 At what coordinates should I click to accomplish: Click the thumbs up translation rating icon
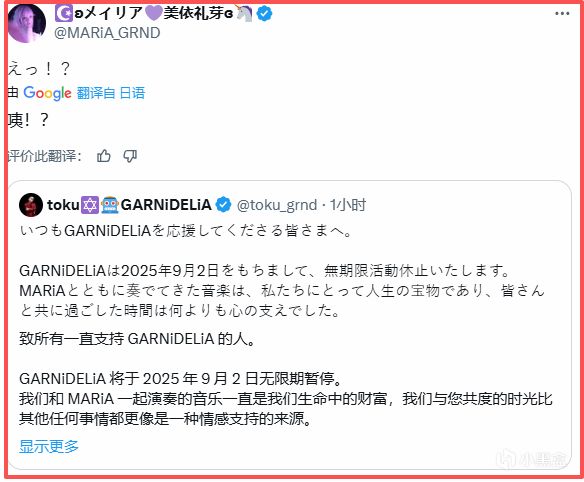point(104,156)
